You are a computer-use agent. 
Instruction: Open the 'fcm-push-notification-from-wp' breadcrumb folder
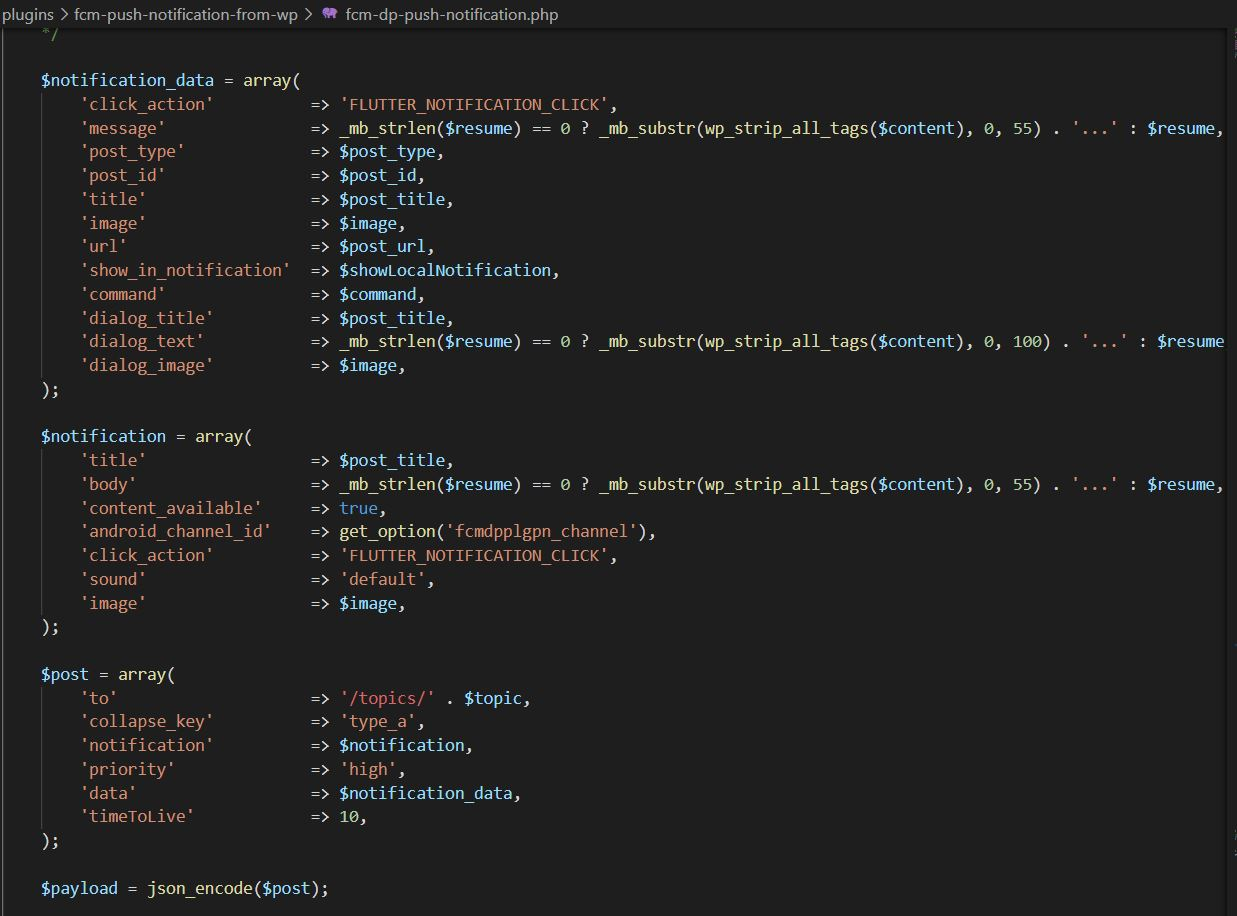coord(186,14)
